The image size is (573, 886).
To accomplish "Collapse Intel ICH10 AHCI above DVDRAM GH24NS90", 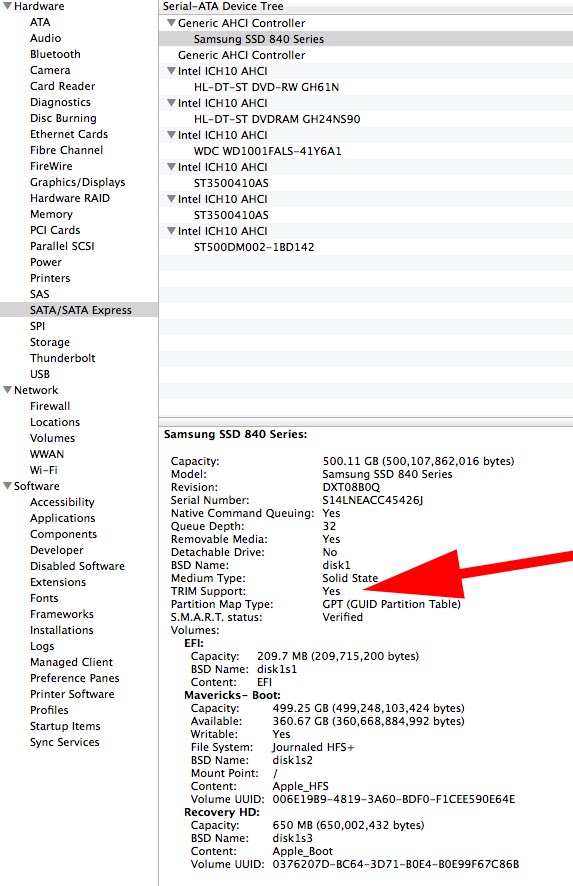I will pos(171,103).
